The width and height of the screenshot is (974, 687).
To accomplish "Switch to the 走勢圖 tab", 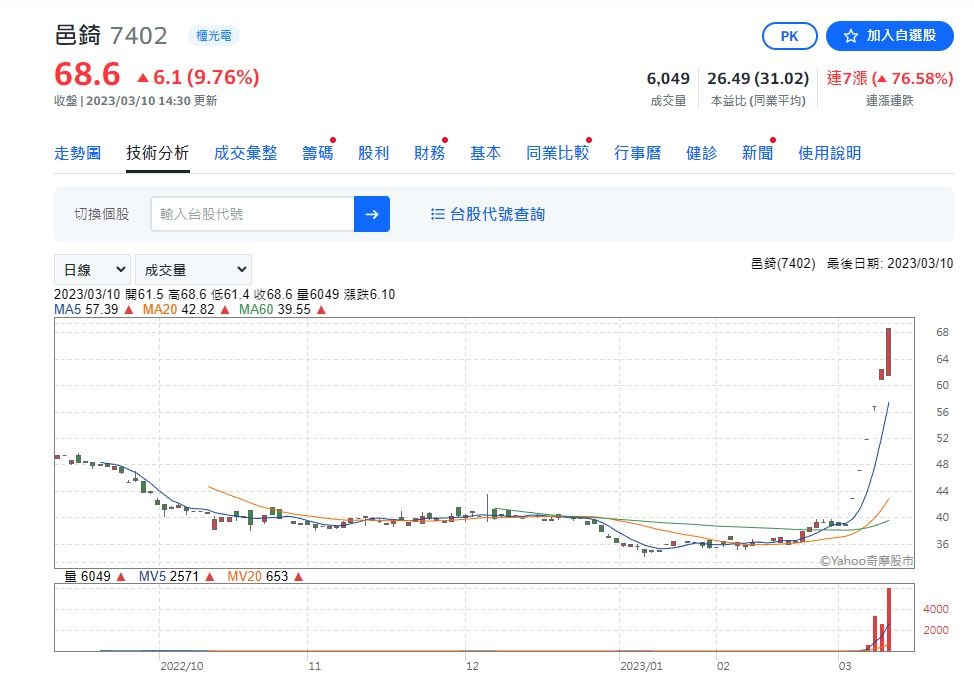I will click(x=77, y=153).
